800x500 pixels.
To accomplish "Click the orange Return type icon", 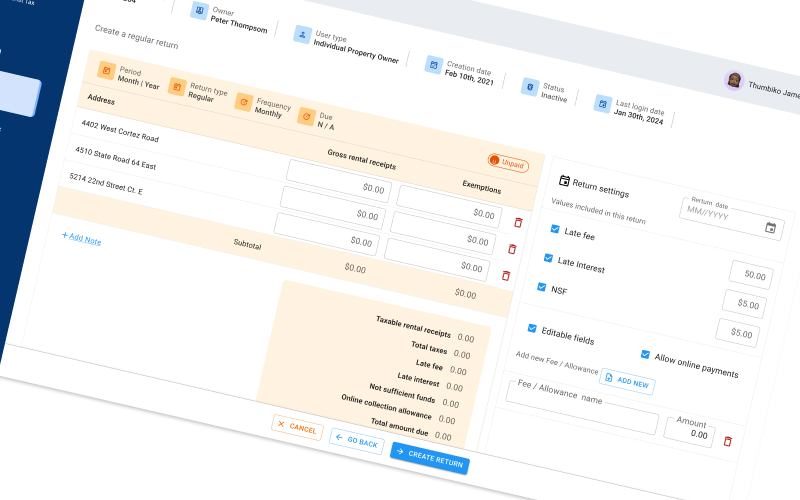I will click(x=177, y=87).
